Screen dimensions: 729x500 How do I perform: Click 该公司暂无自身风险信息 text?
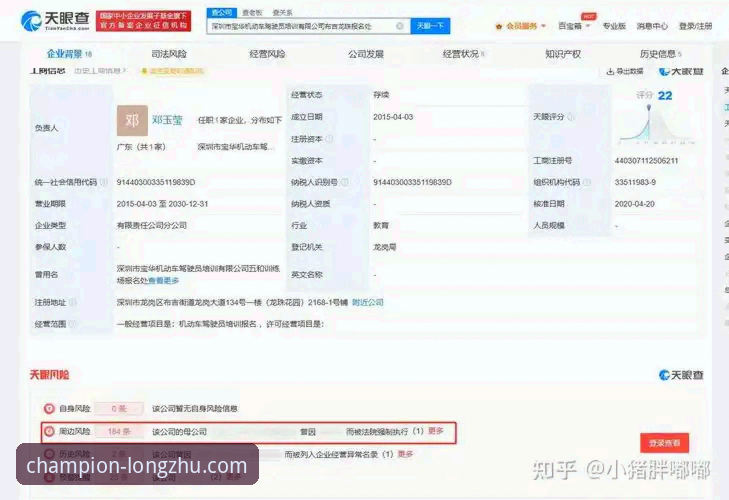(x=195, y=409)
